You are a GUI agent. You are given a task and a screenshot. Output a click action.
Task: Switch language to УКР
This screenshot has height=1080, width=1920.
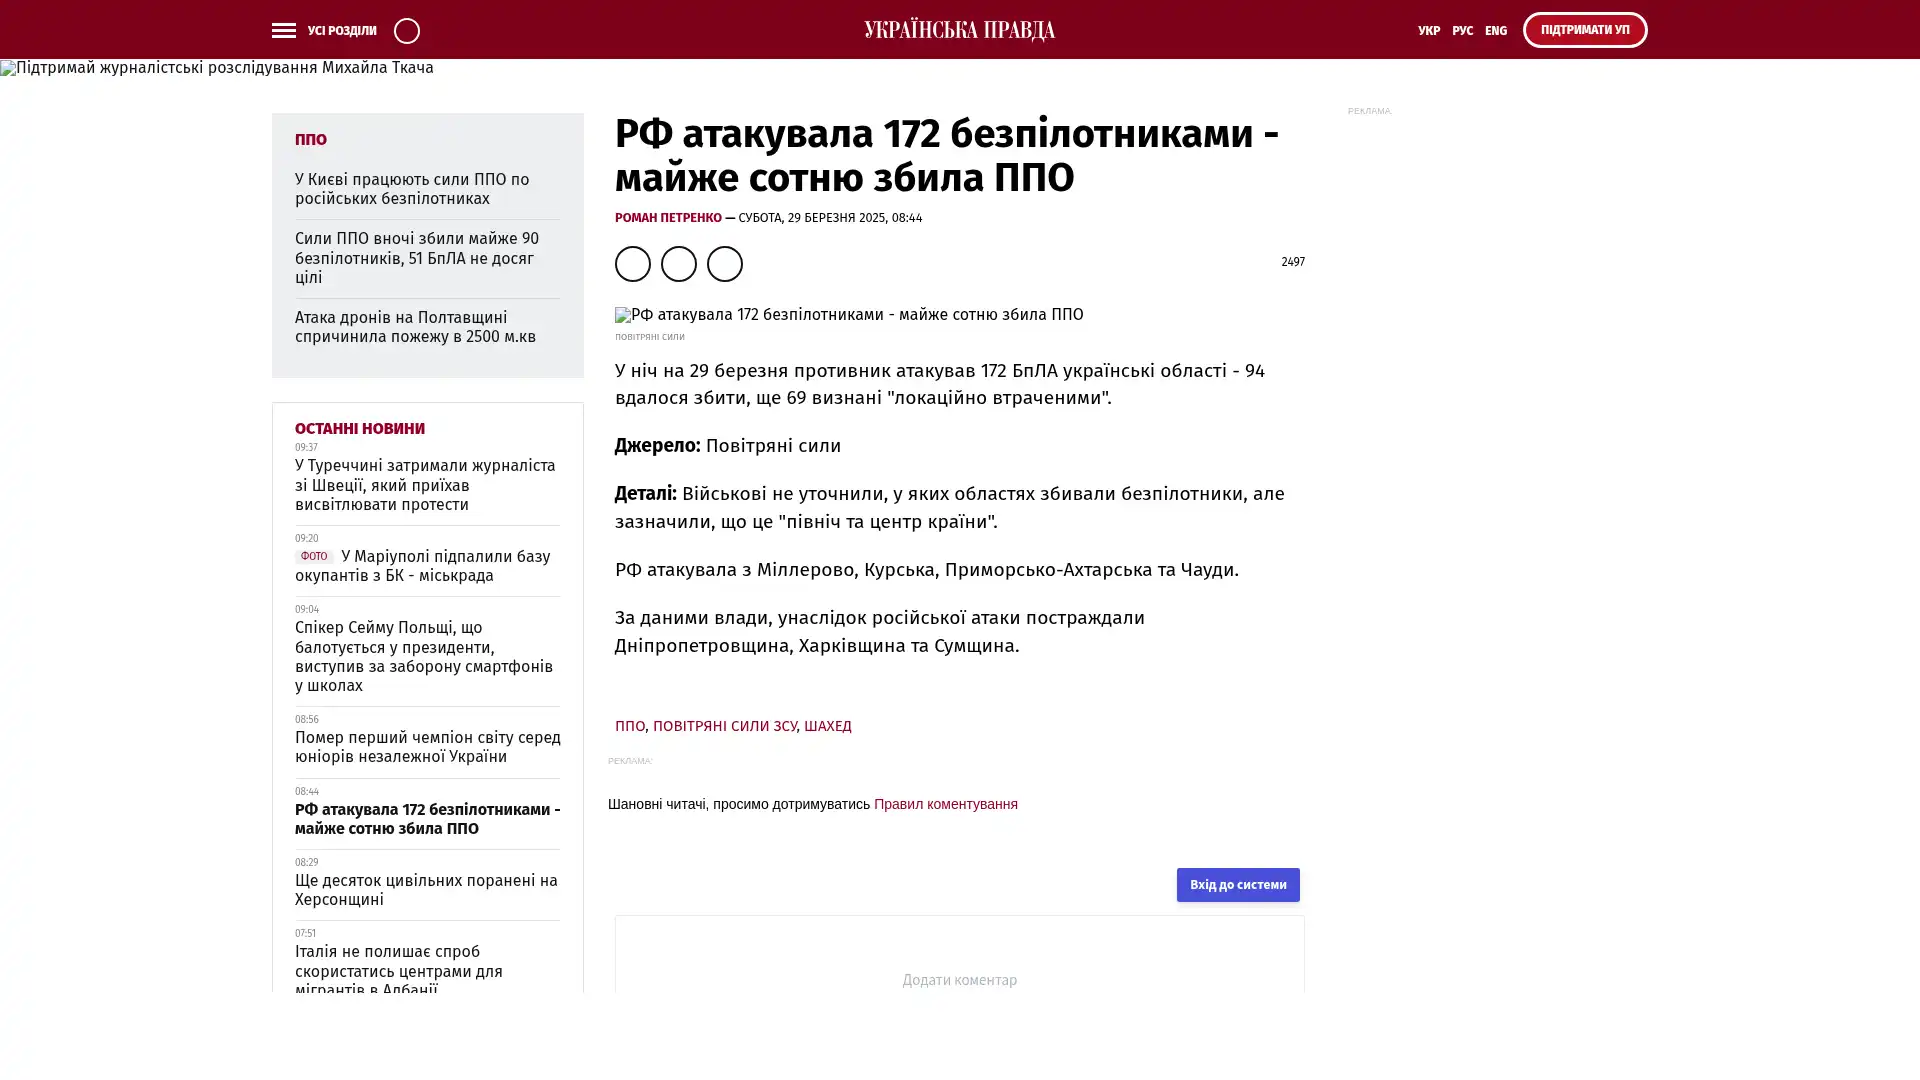pos(1428,31)
